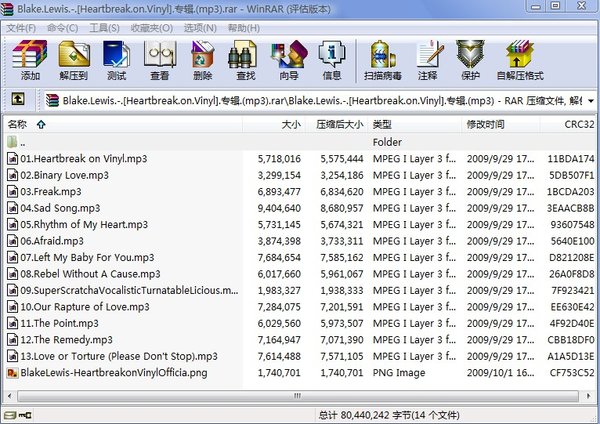Screen dimensions: 600x424
Task: Click the file icon of 06.Afraid.mp3
Action: (13, 241)
